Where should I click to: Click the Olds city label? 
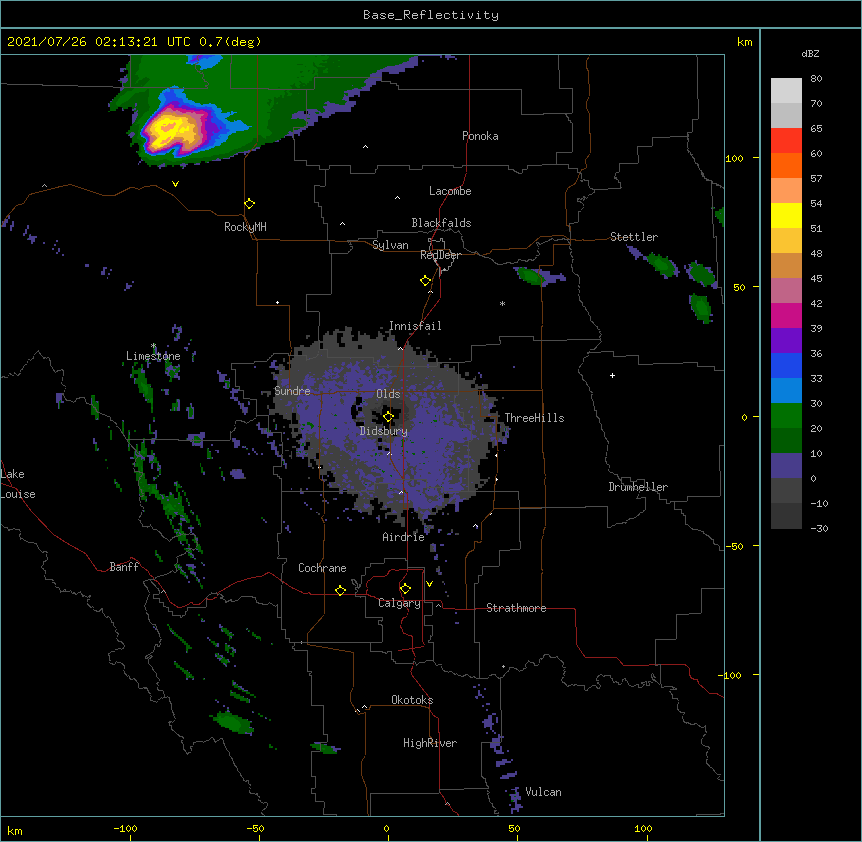coord(388,394)
